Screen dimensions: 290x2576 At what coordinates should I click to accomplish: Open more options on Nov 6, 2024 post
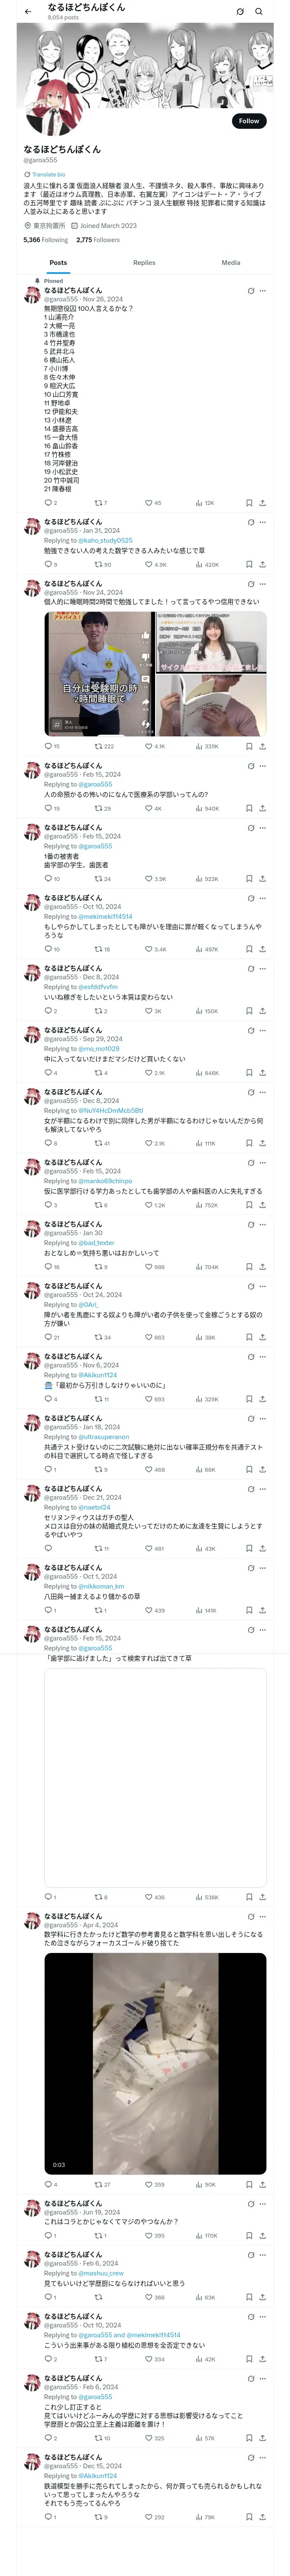tap(263, 1357)
